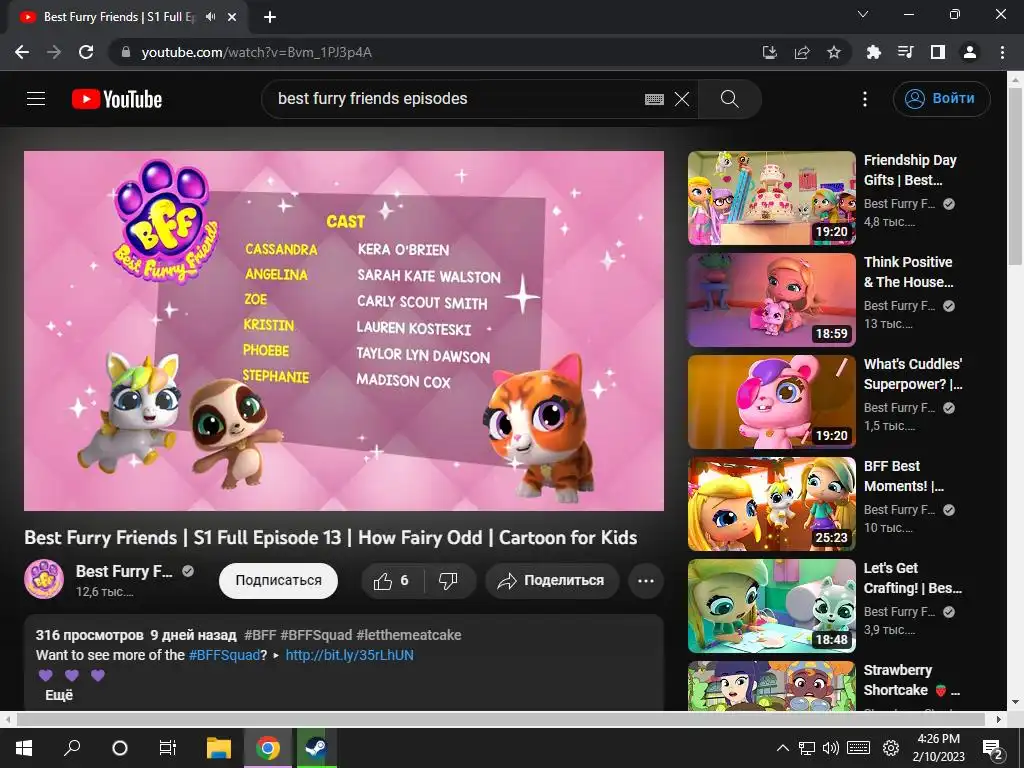Open Windows taskbar search
Image resolution: width=1024 pixels, height=768 pixels.
72,748
